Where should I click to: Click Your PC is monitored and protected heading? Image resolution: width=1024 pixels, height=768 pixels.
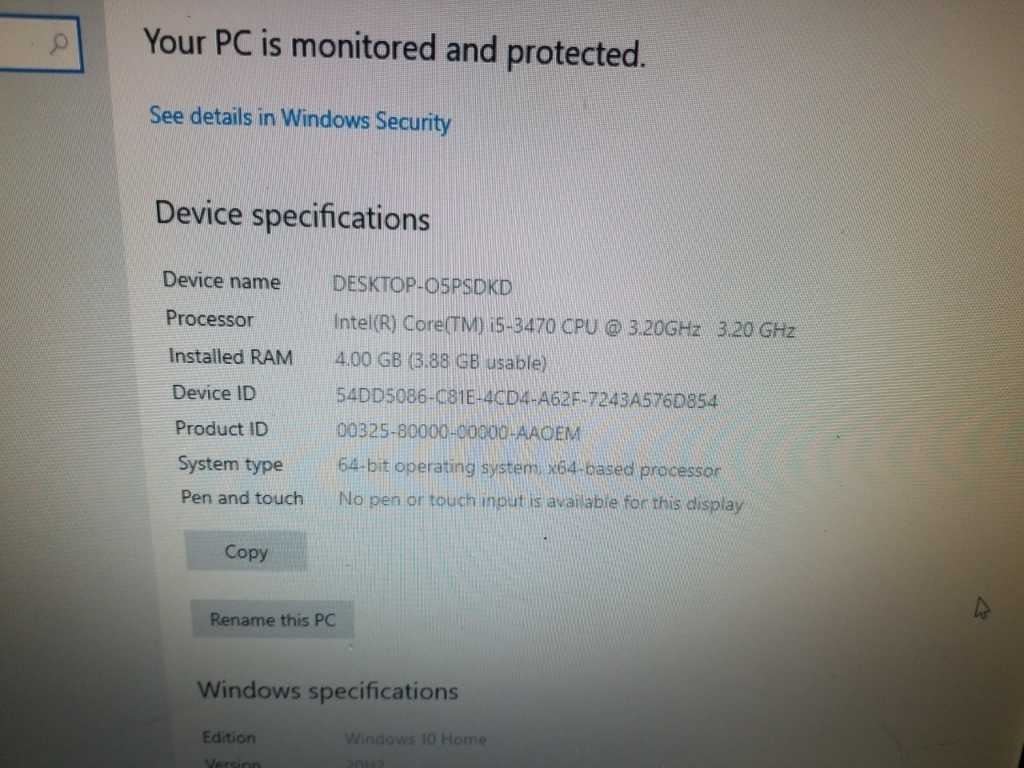click(394, 48)
